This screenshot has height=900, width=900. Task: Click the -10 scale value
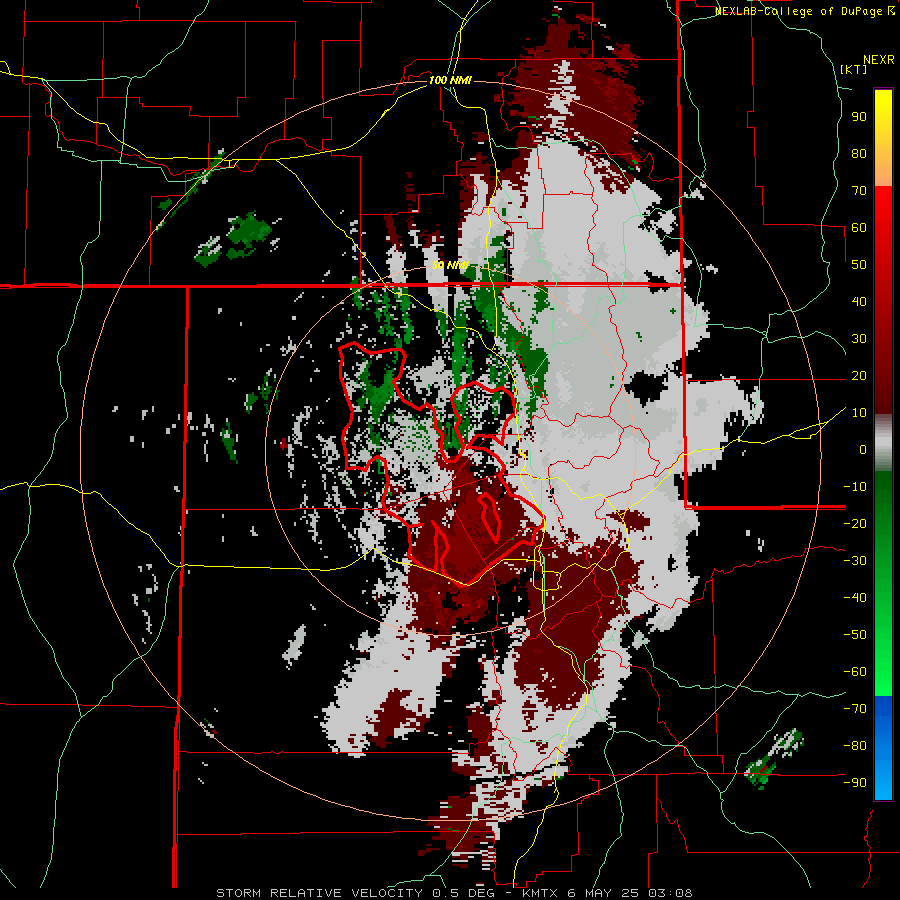[x=855, y=487]
